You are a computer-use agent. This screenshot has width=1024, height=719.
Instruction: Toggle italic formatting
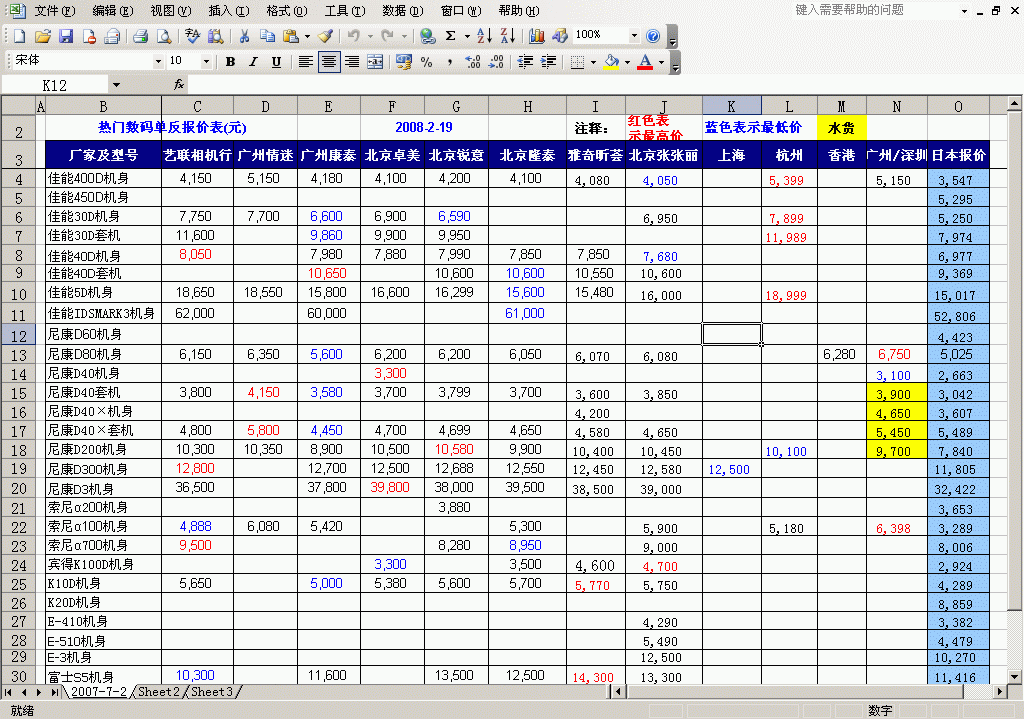pos(253,62)
